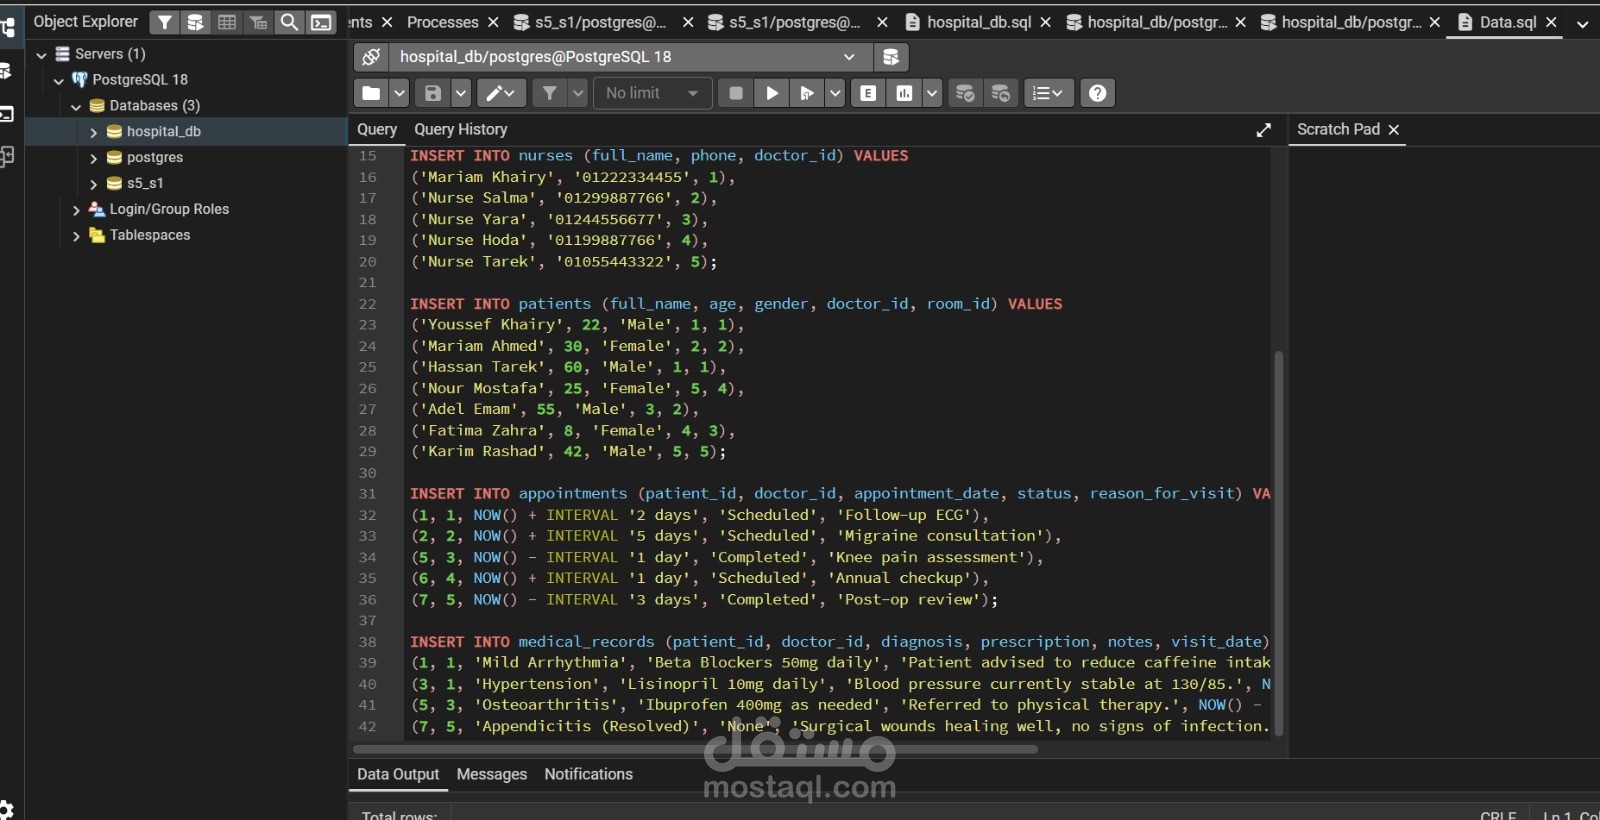Viewport: 1600px width, 820px height.
Task: Open the Macros list menu button
Action: (x=1048, y=93)
